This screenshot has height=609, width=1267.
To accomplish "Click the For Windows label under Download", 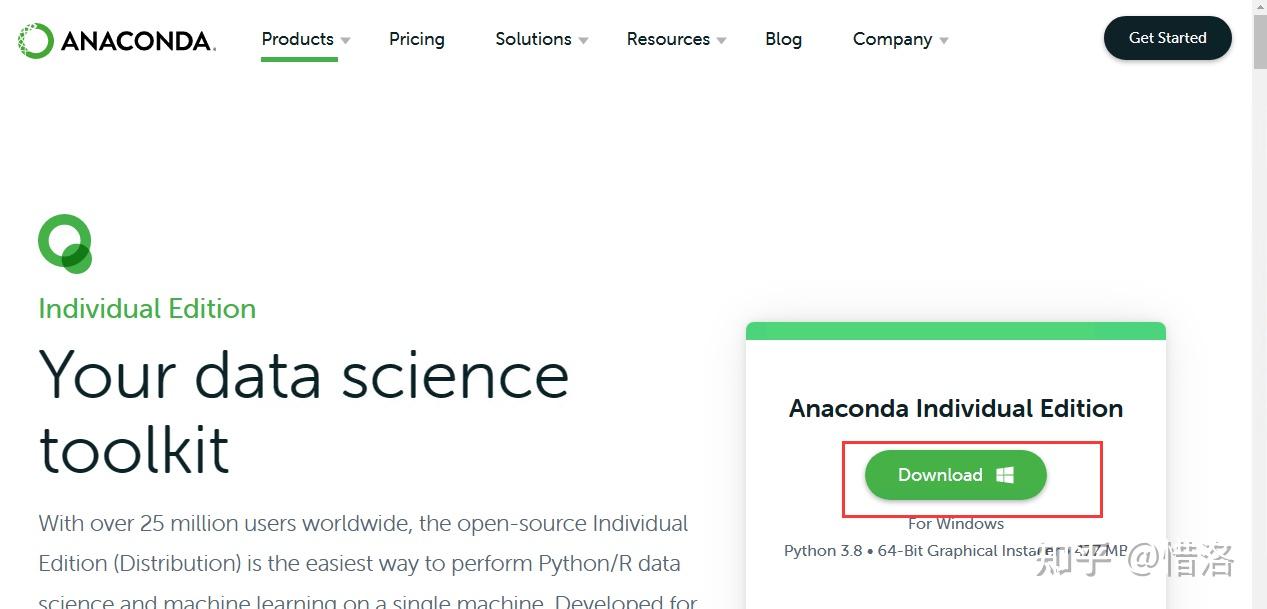I will 955,523.
